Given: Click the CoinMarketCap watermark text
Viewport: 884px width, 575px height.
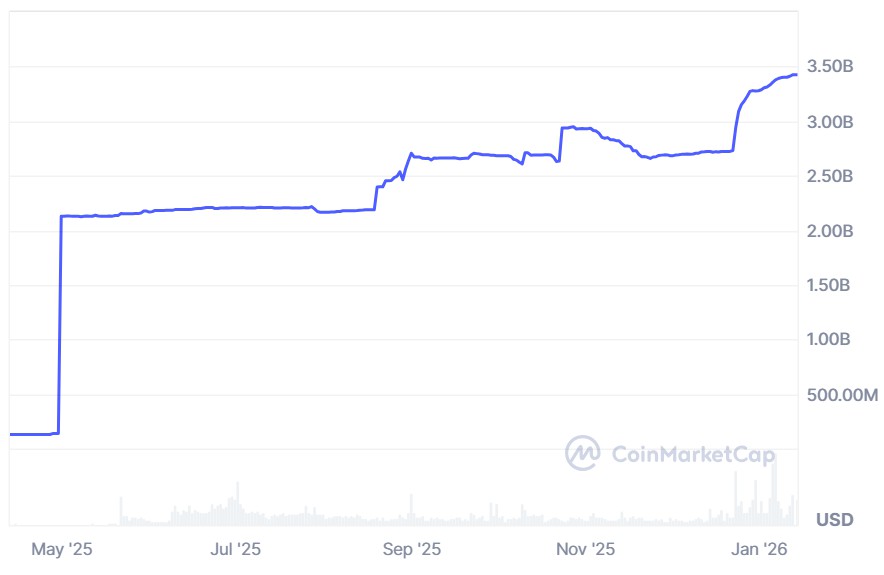Looking at the screenshot, I should point(692,455).
